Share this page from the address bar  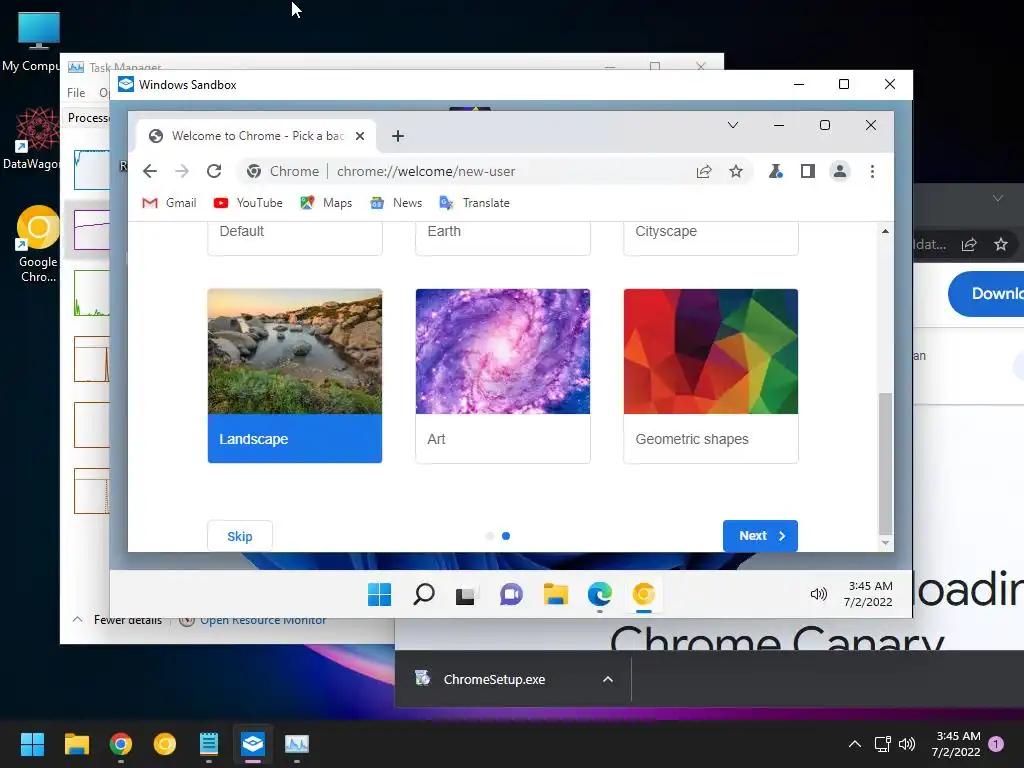(x=703, y=171)
